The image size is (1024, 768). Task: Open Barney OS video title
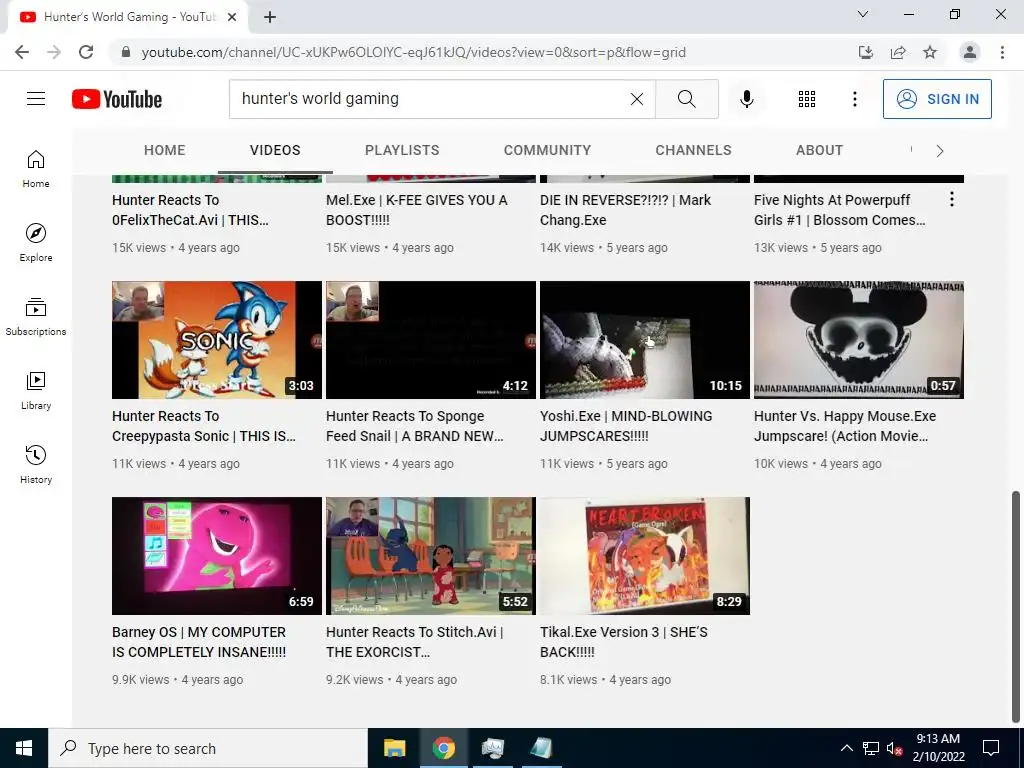199,642
